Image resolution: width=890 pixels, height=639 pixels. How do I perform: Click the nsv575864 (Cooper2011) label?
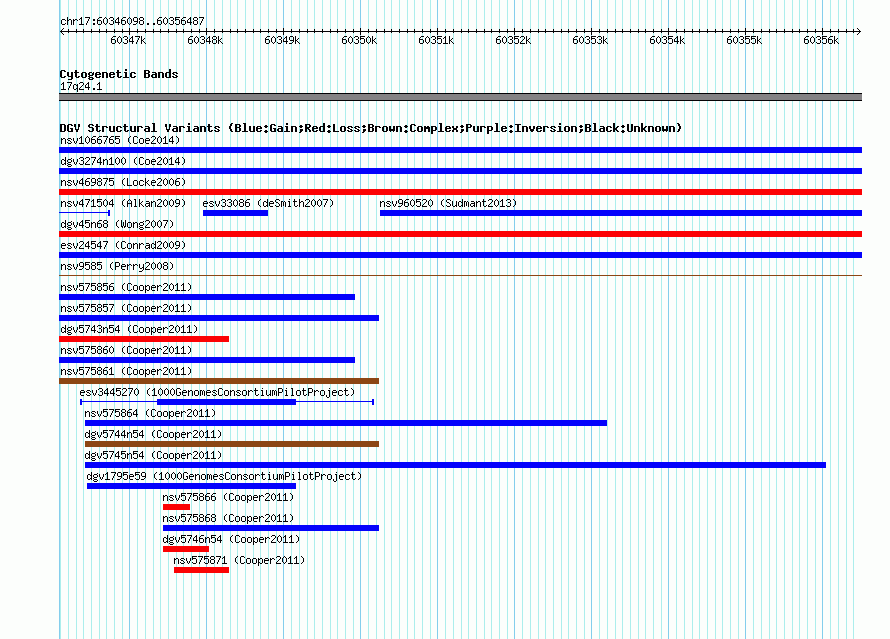[x=150, y=413]
